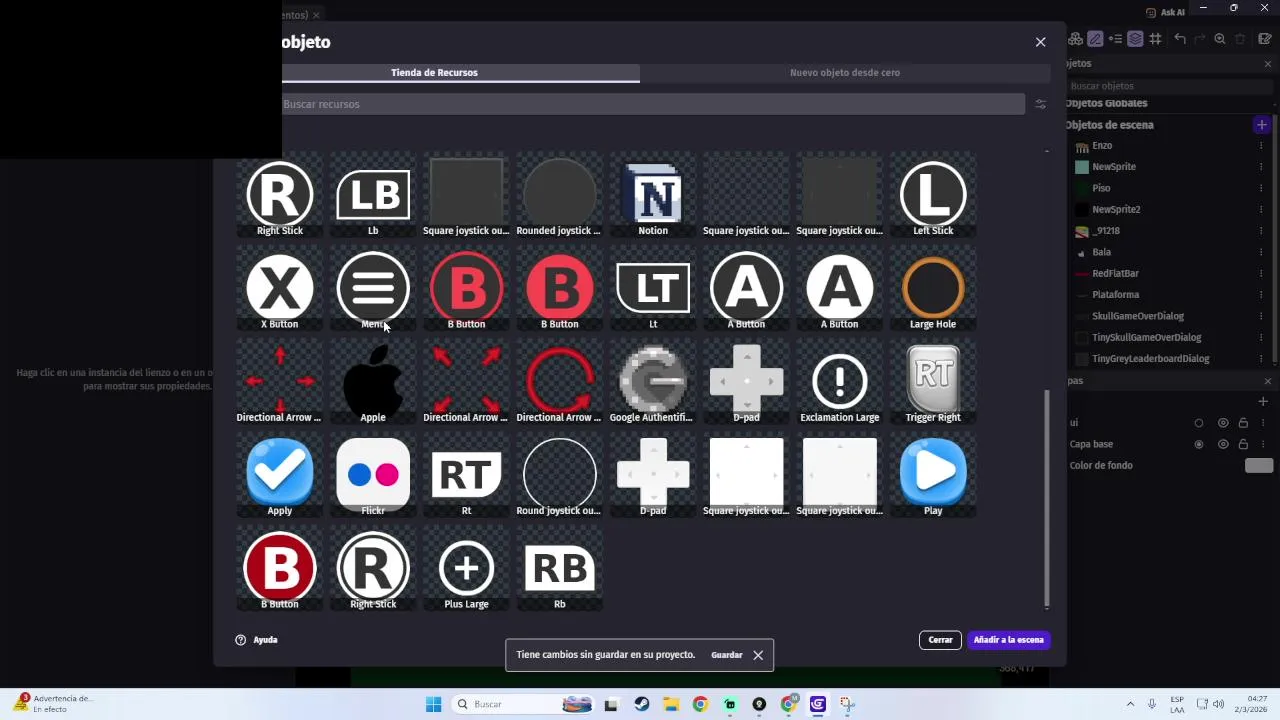Add a new layer with plus icon

(x=1262, y=401)
